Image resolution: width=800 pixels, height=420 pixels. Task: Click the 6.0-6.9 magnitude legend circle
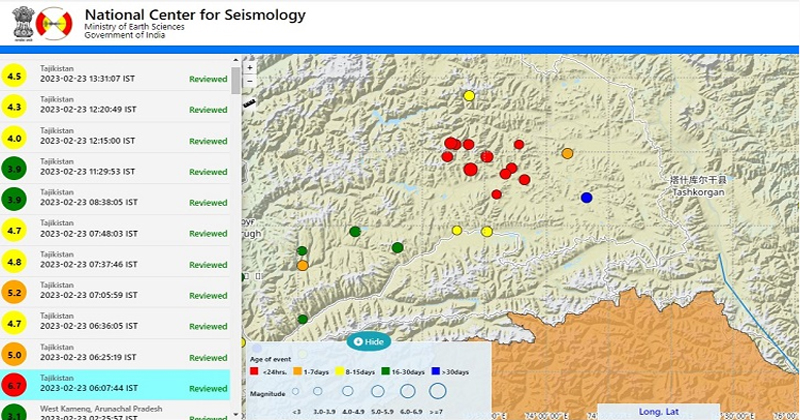pos(407,391)
